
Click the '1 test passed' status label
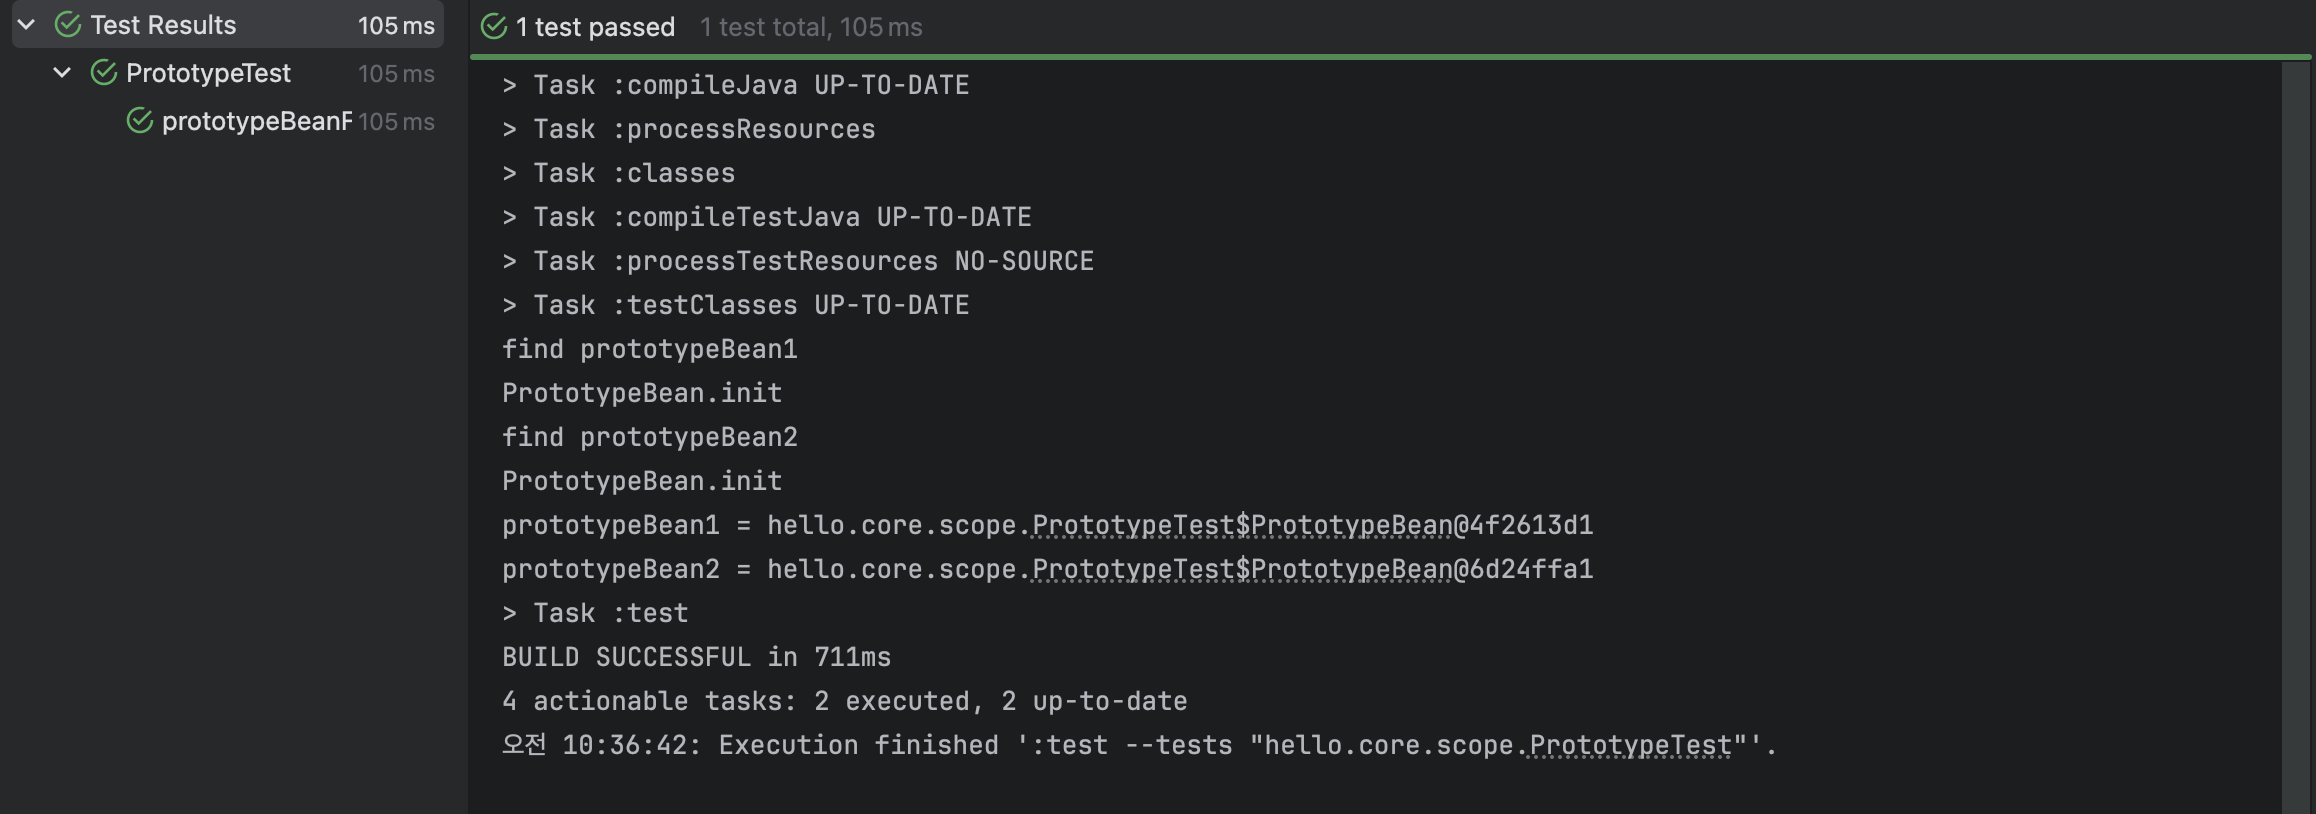[595, 27]
